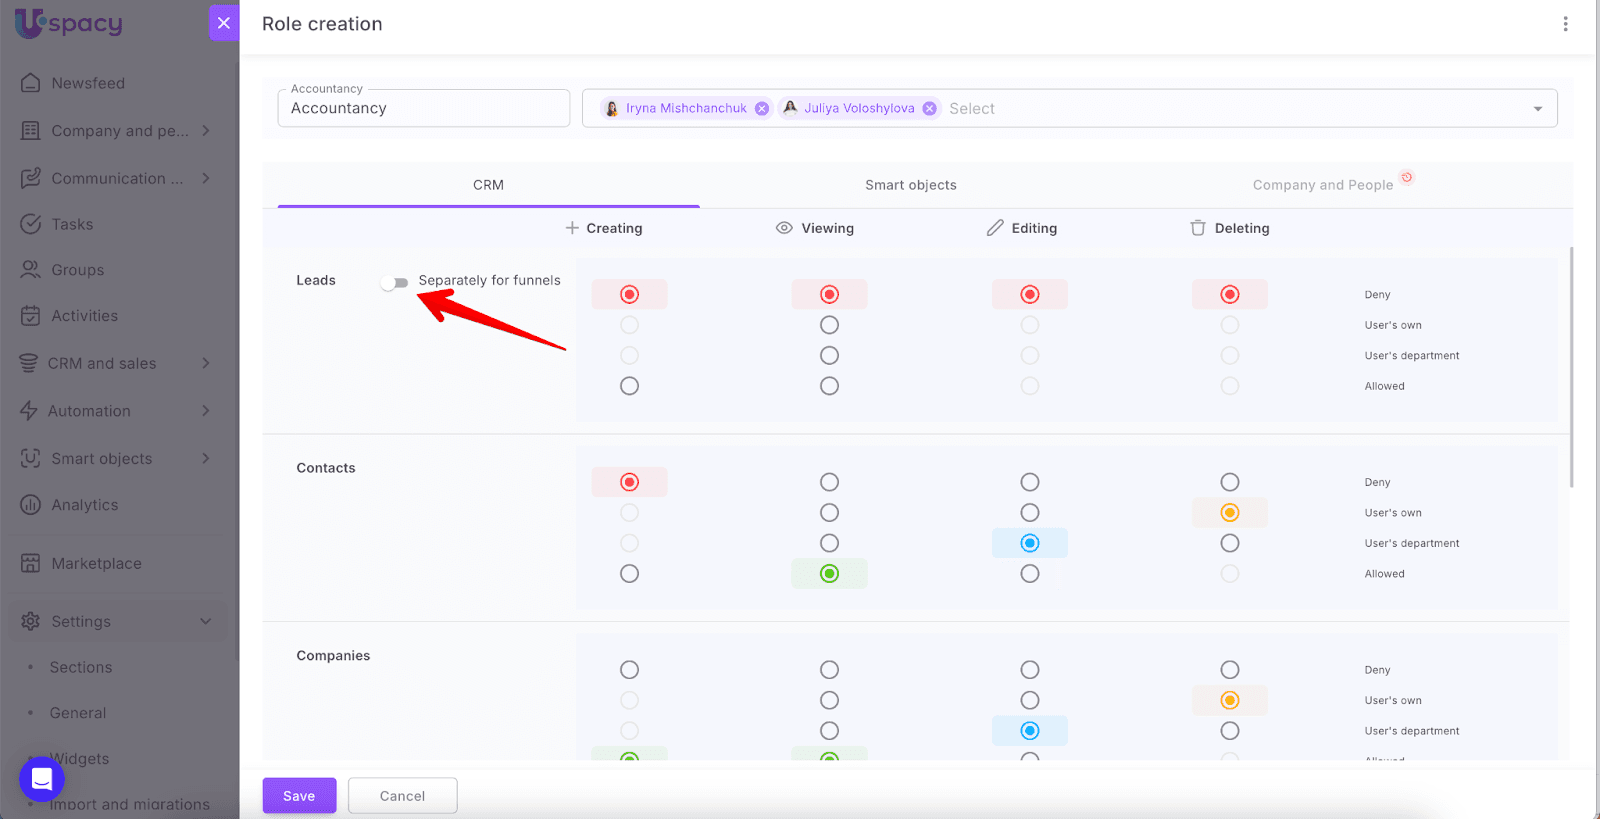Viewport: 1600px width, 819px height.
Task: Toggle Separately for funnels switch
Action: point(395,282)
